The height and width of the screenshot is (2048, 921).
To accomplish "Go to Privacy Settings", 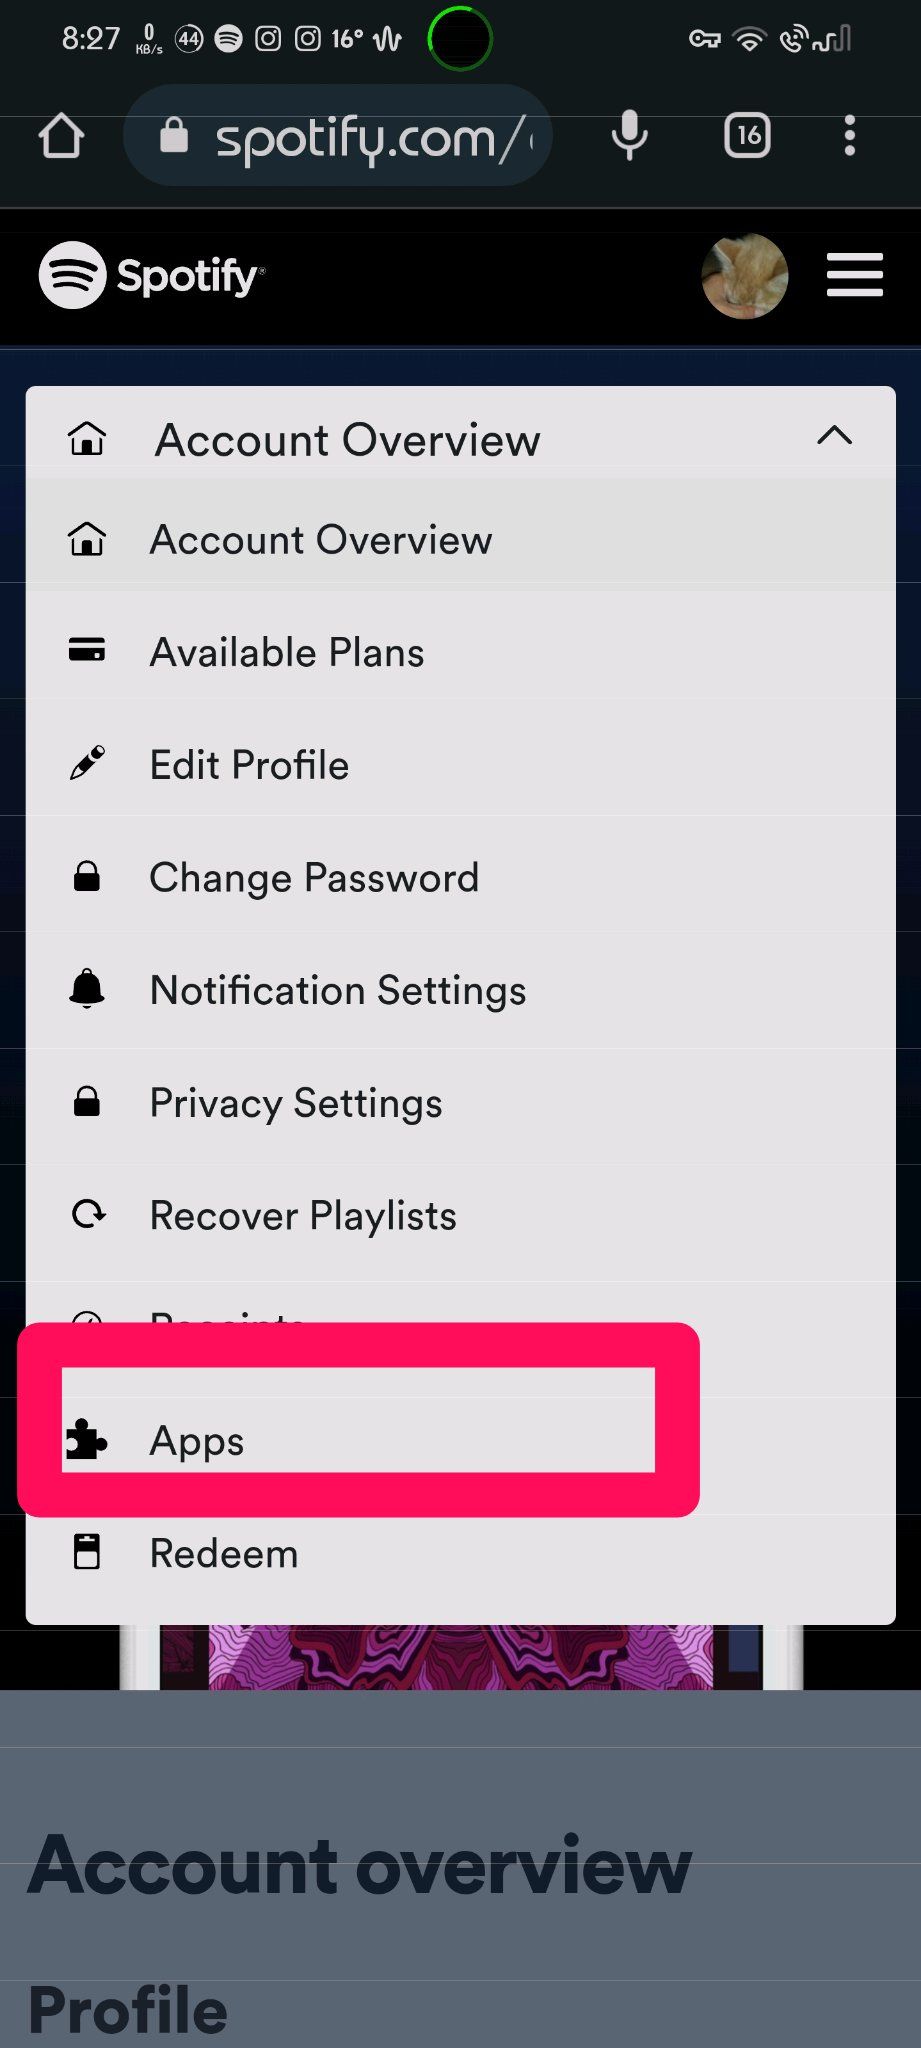I will (x=460, y=1103).
